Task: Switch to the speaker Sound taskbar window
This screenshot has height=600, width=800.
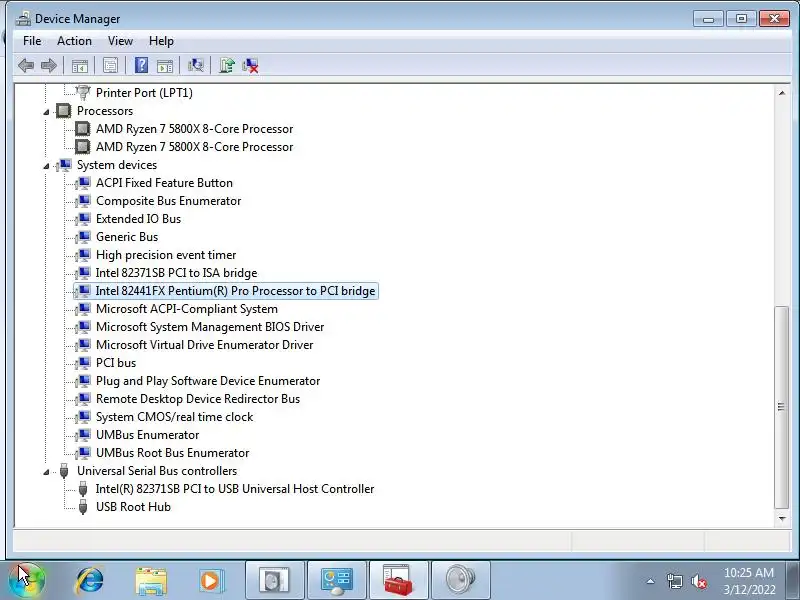Action: click(x=460, y=580)
